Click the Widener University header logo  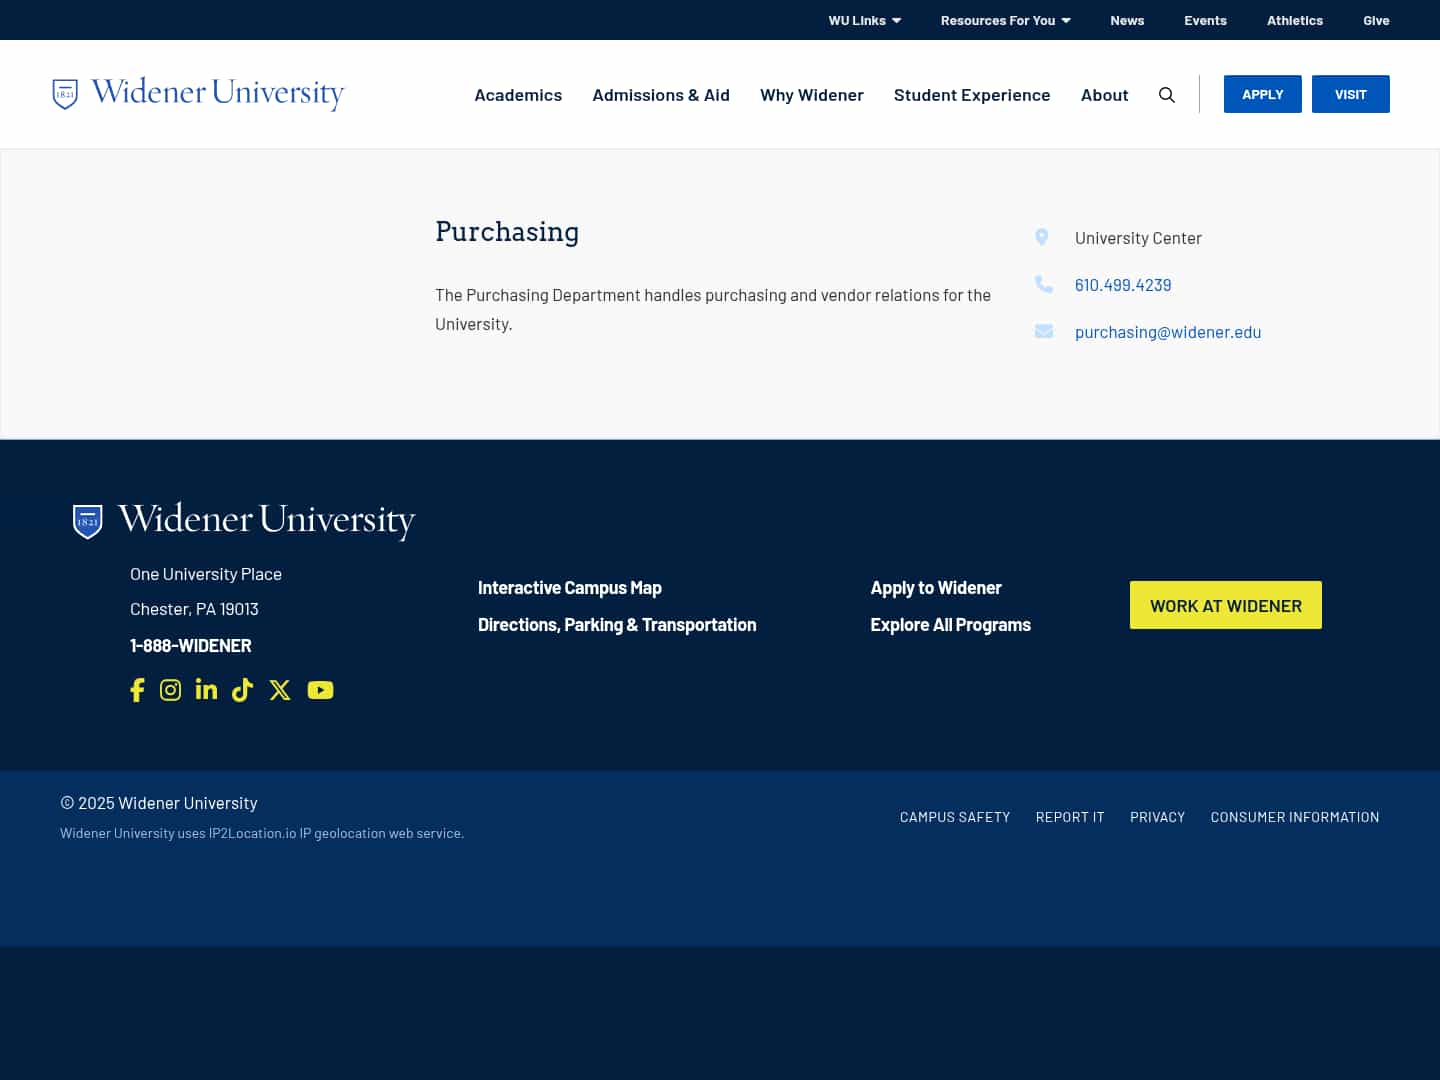point(198,93)
